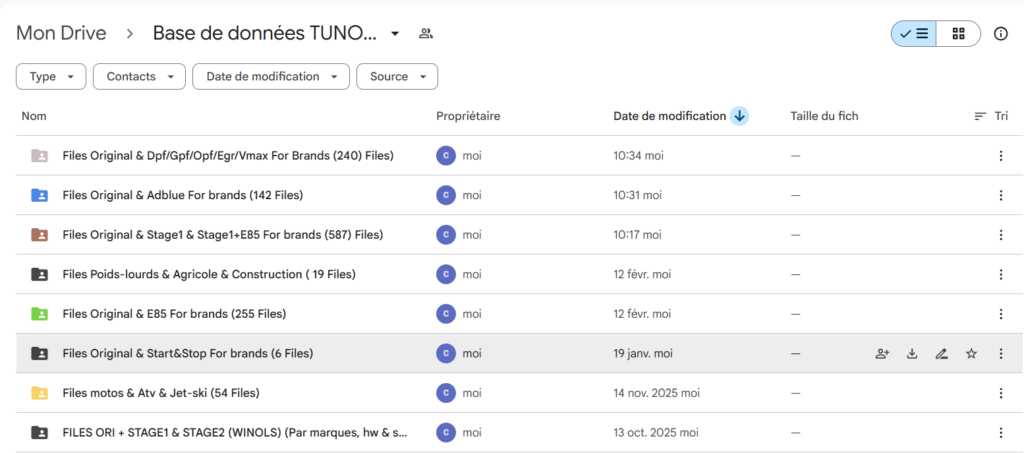Switch to list view layout
1024x453 pixels.
pos(914,34)
